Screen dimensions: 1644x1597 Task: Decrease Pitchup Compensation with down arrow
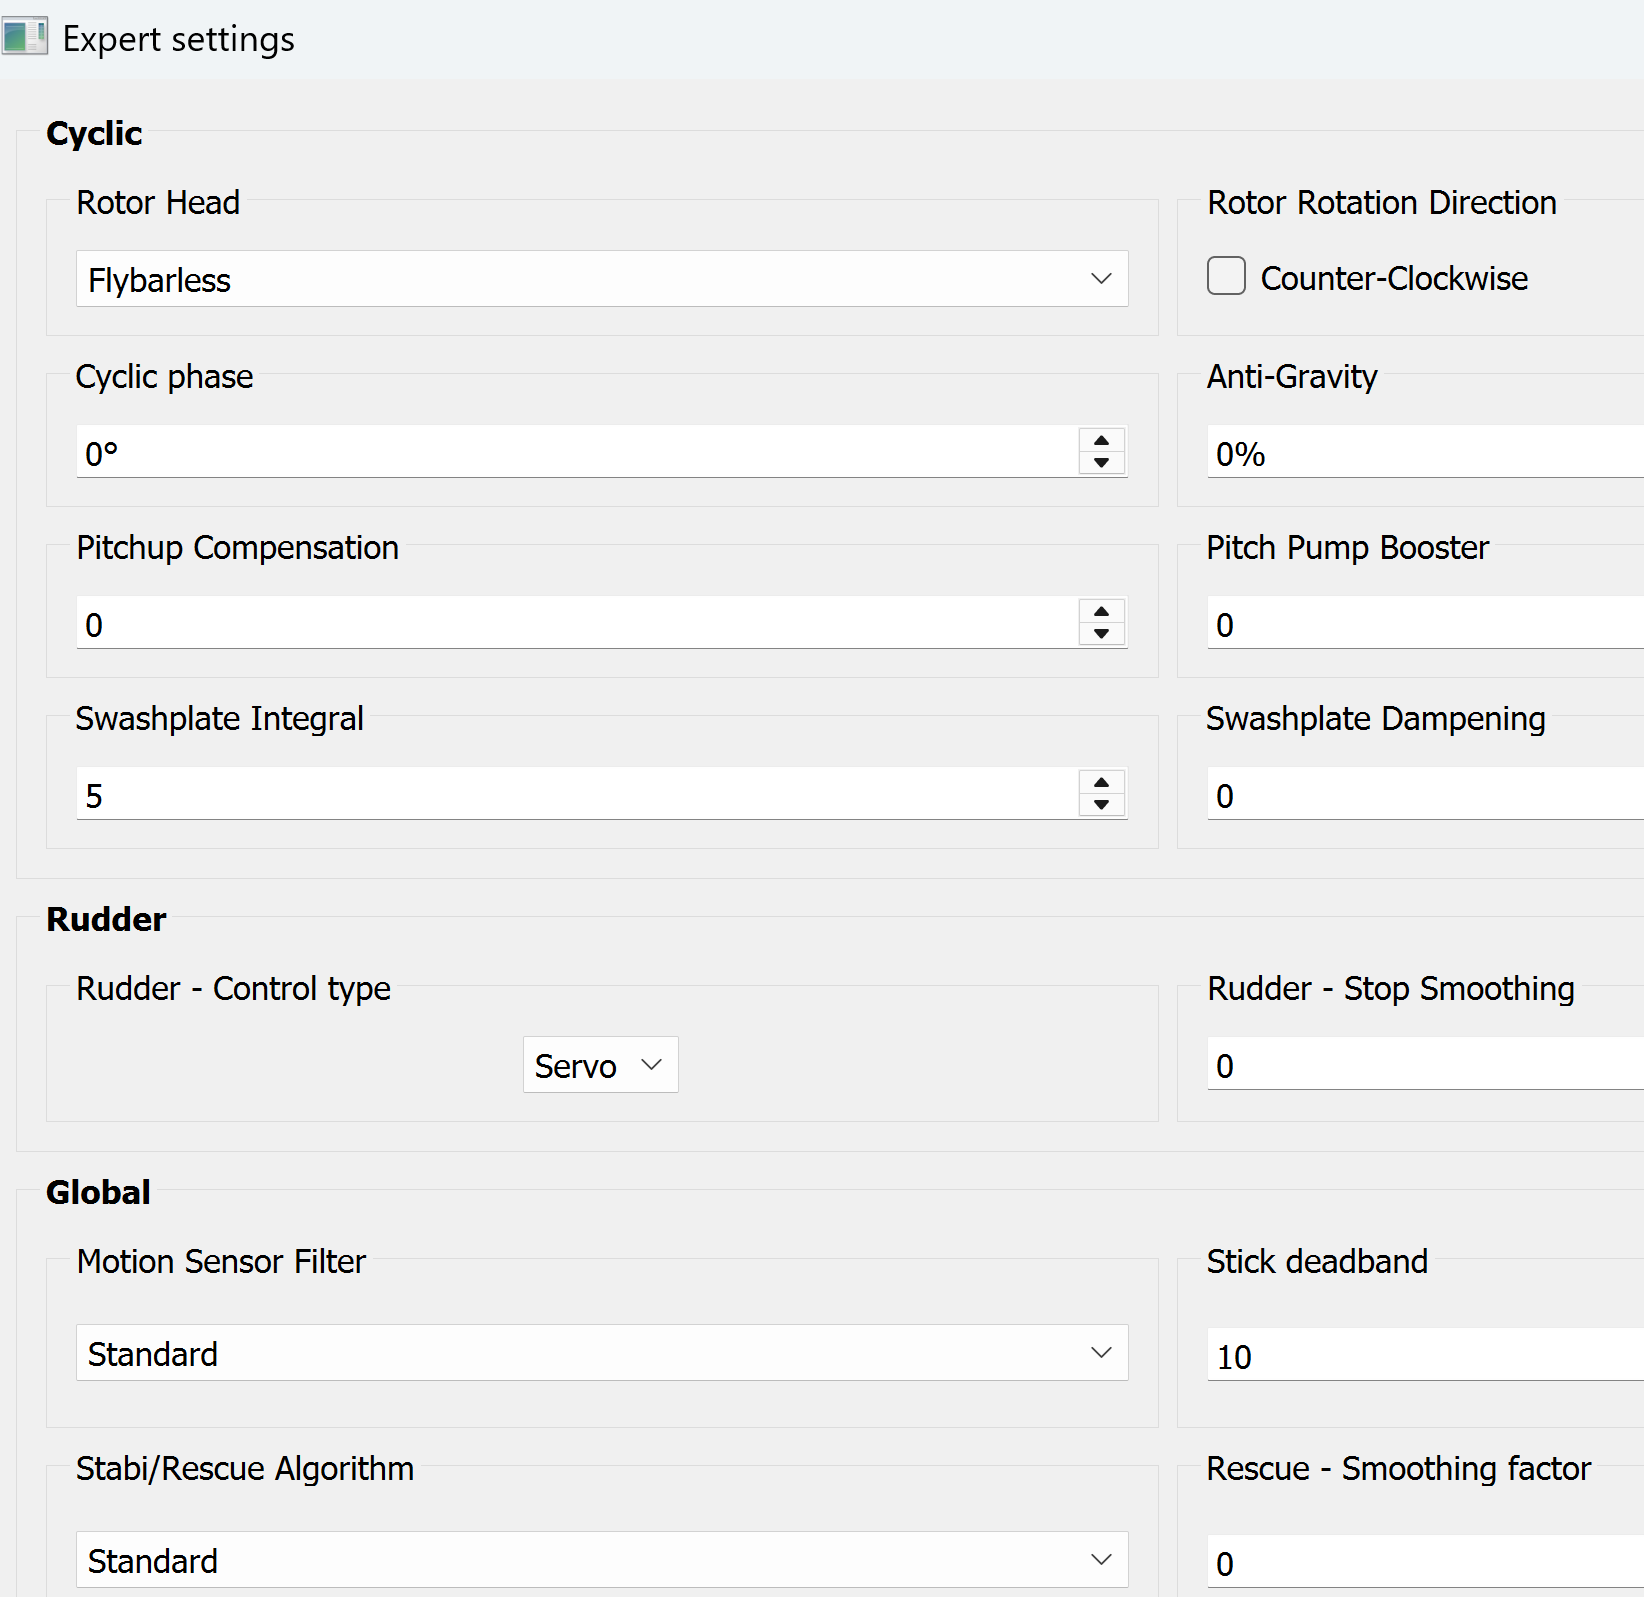point(1101,634)
